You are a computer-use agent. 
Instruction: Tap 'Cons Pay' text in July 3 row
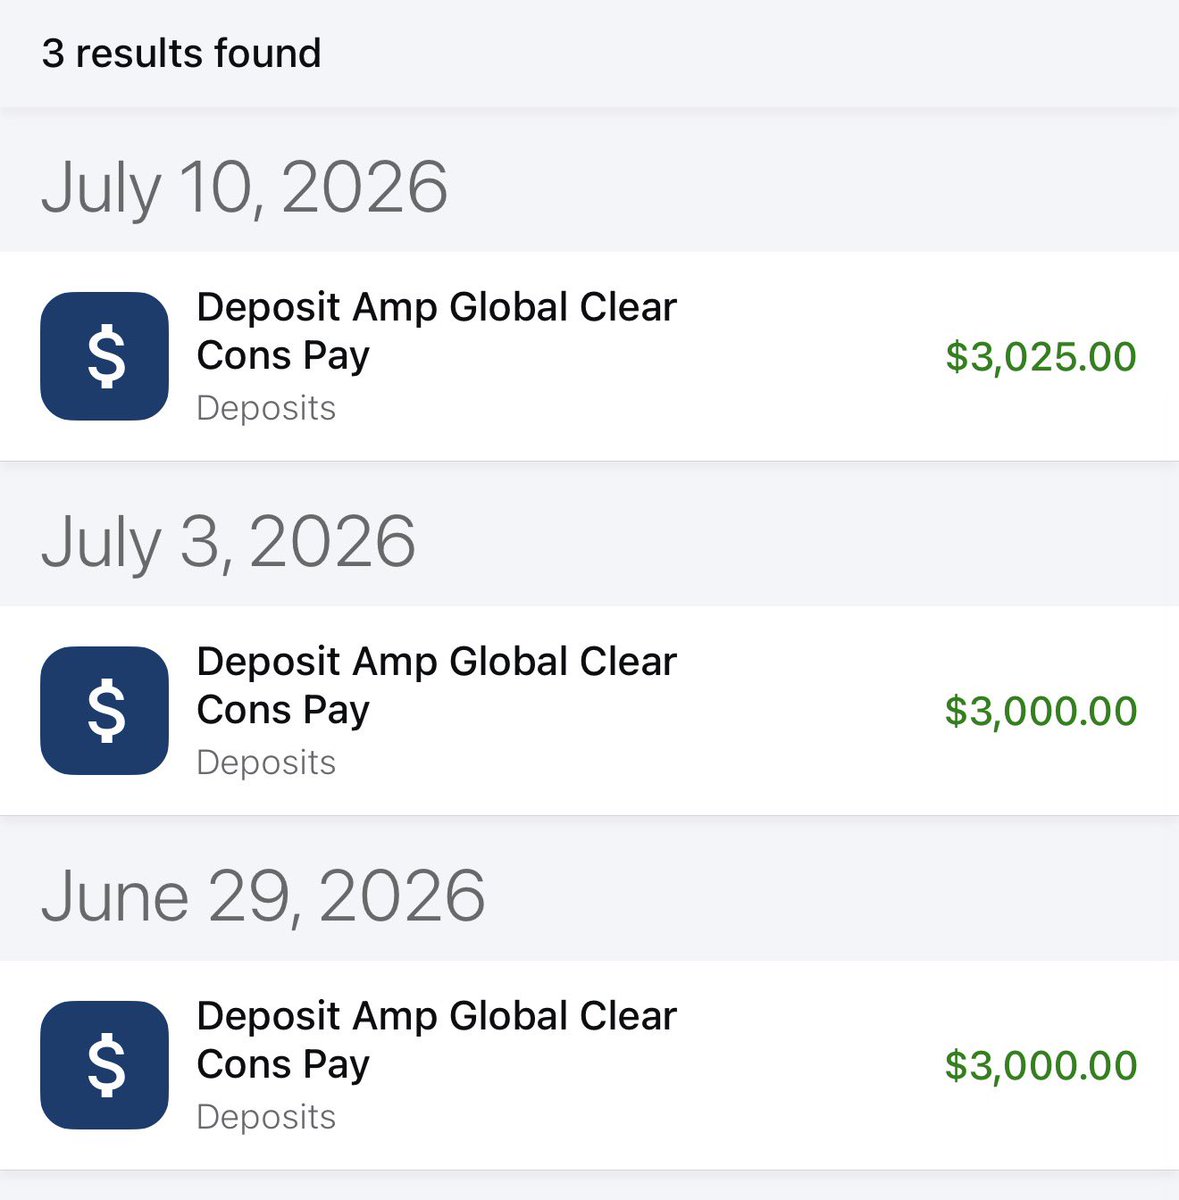(x=283, y=710)
